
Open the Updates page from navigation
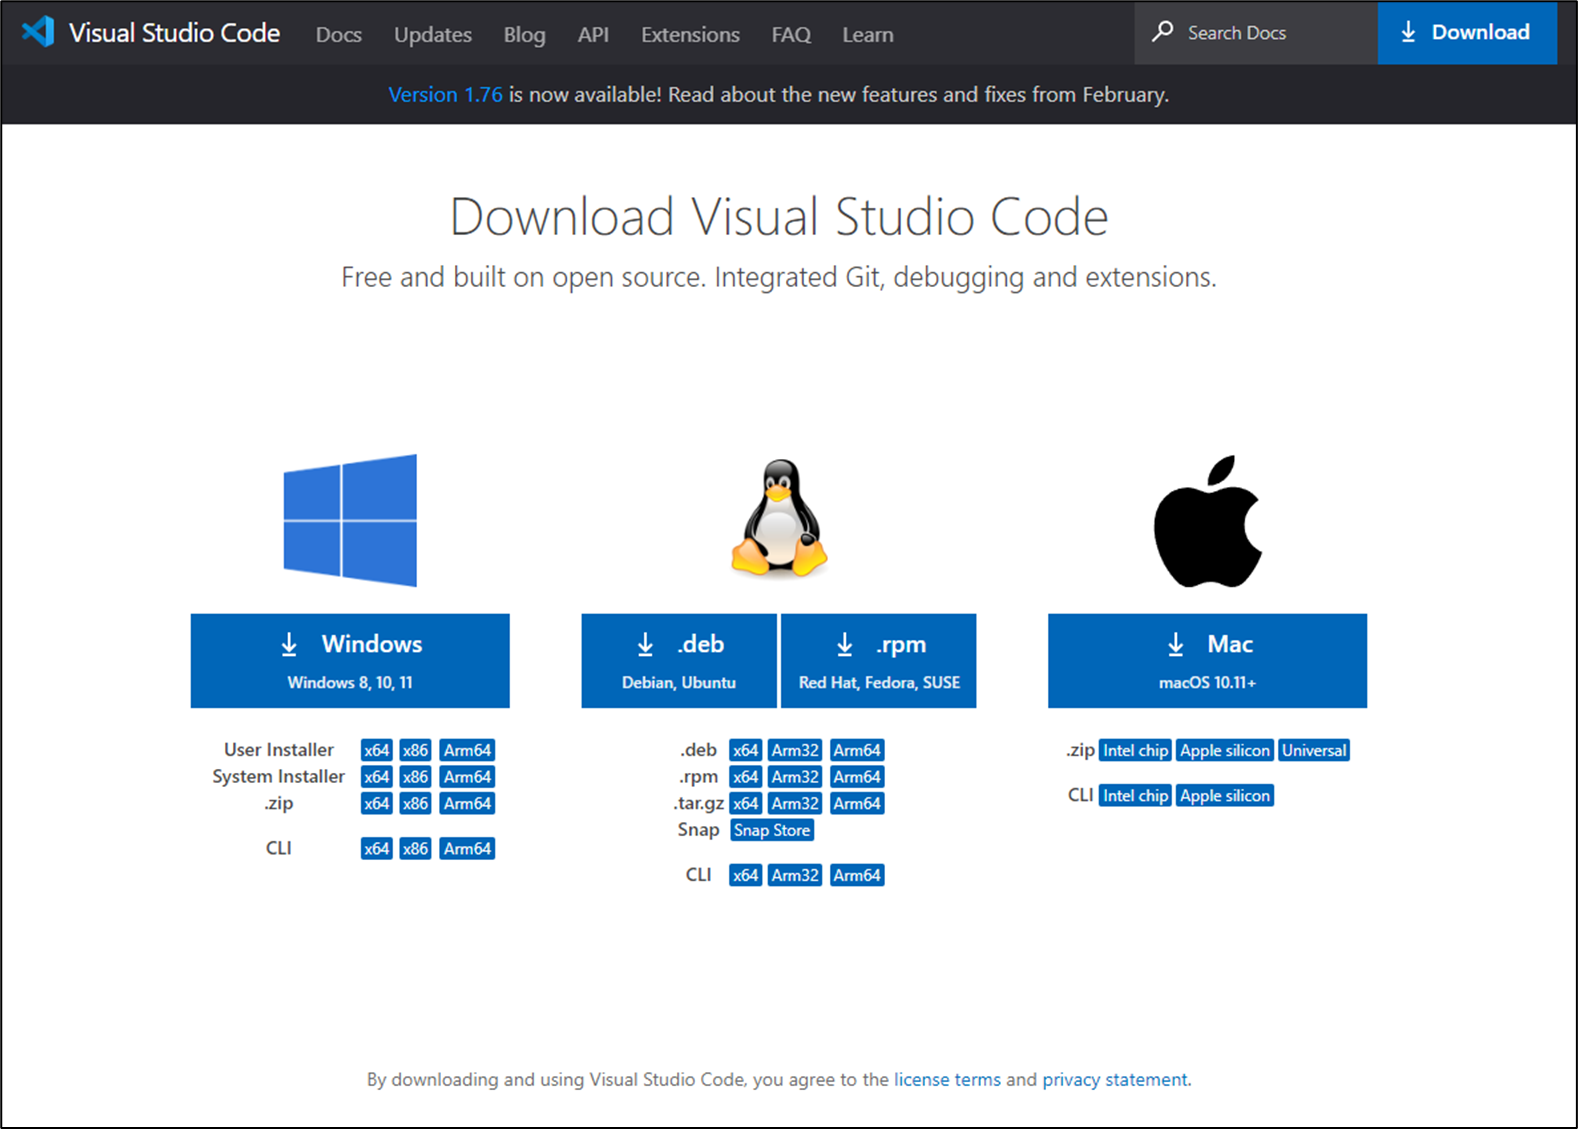(433, 34)
